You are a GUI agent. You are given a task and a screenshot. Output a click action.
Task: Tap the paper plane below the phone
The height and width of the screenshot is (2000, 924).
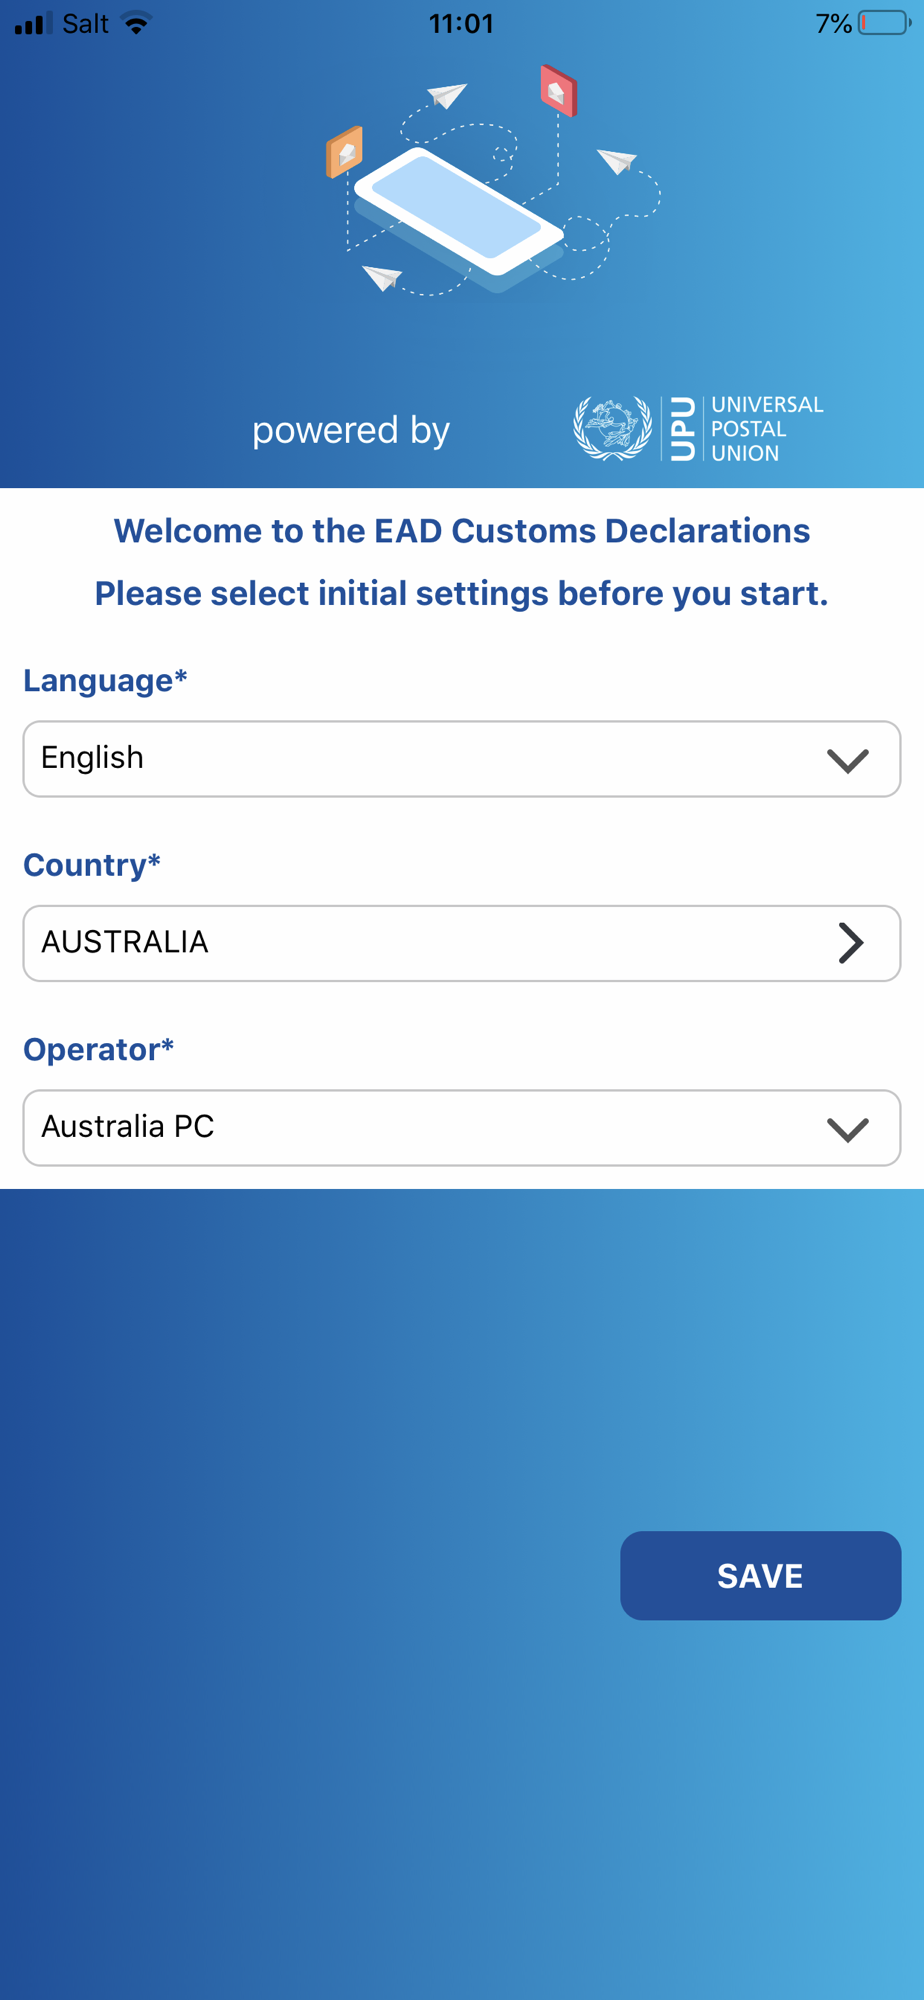[x=382, y=277]
